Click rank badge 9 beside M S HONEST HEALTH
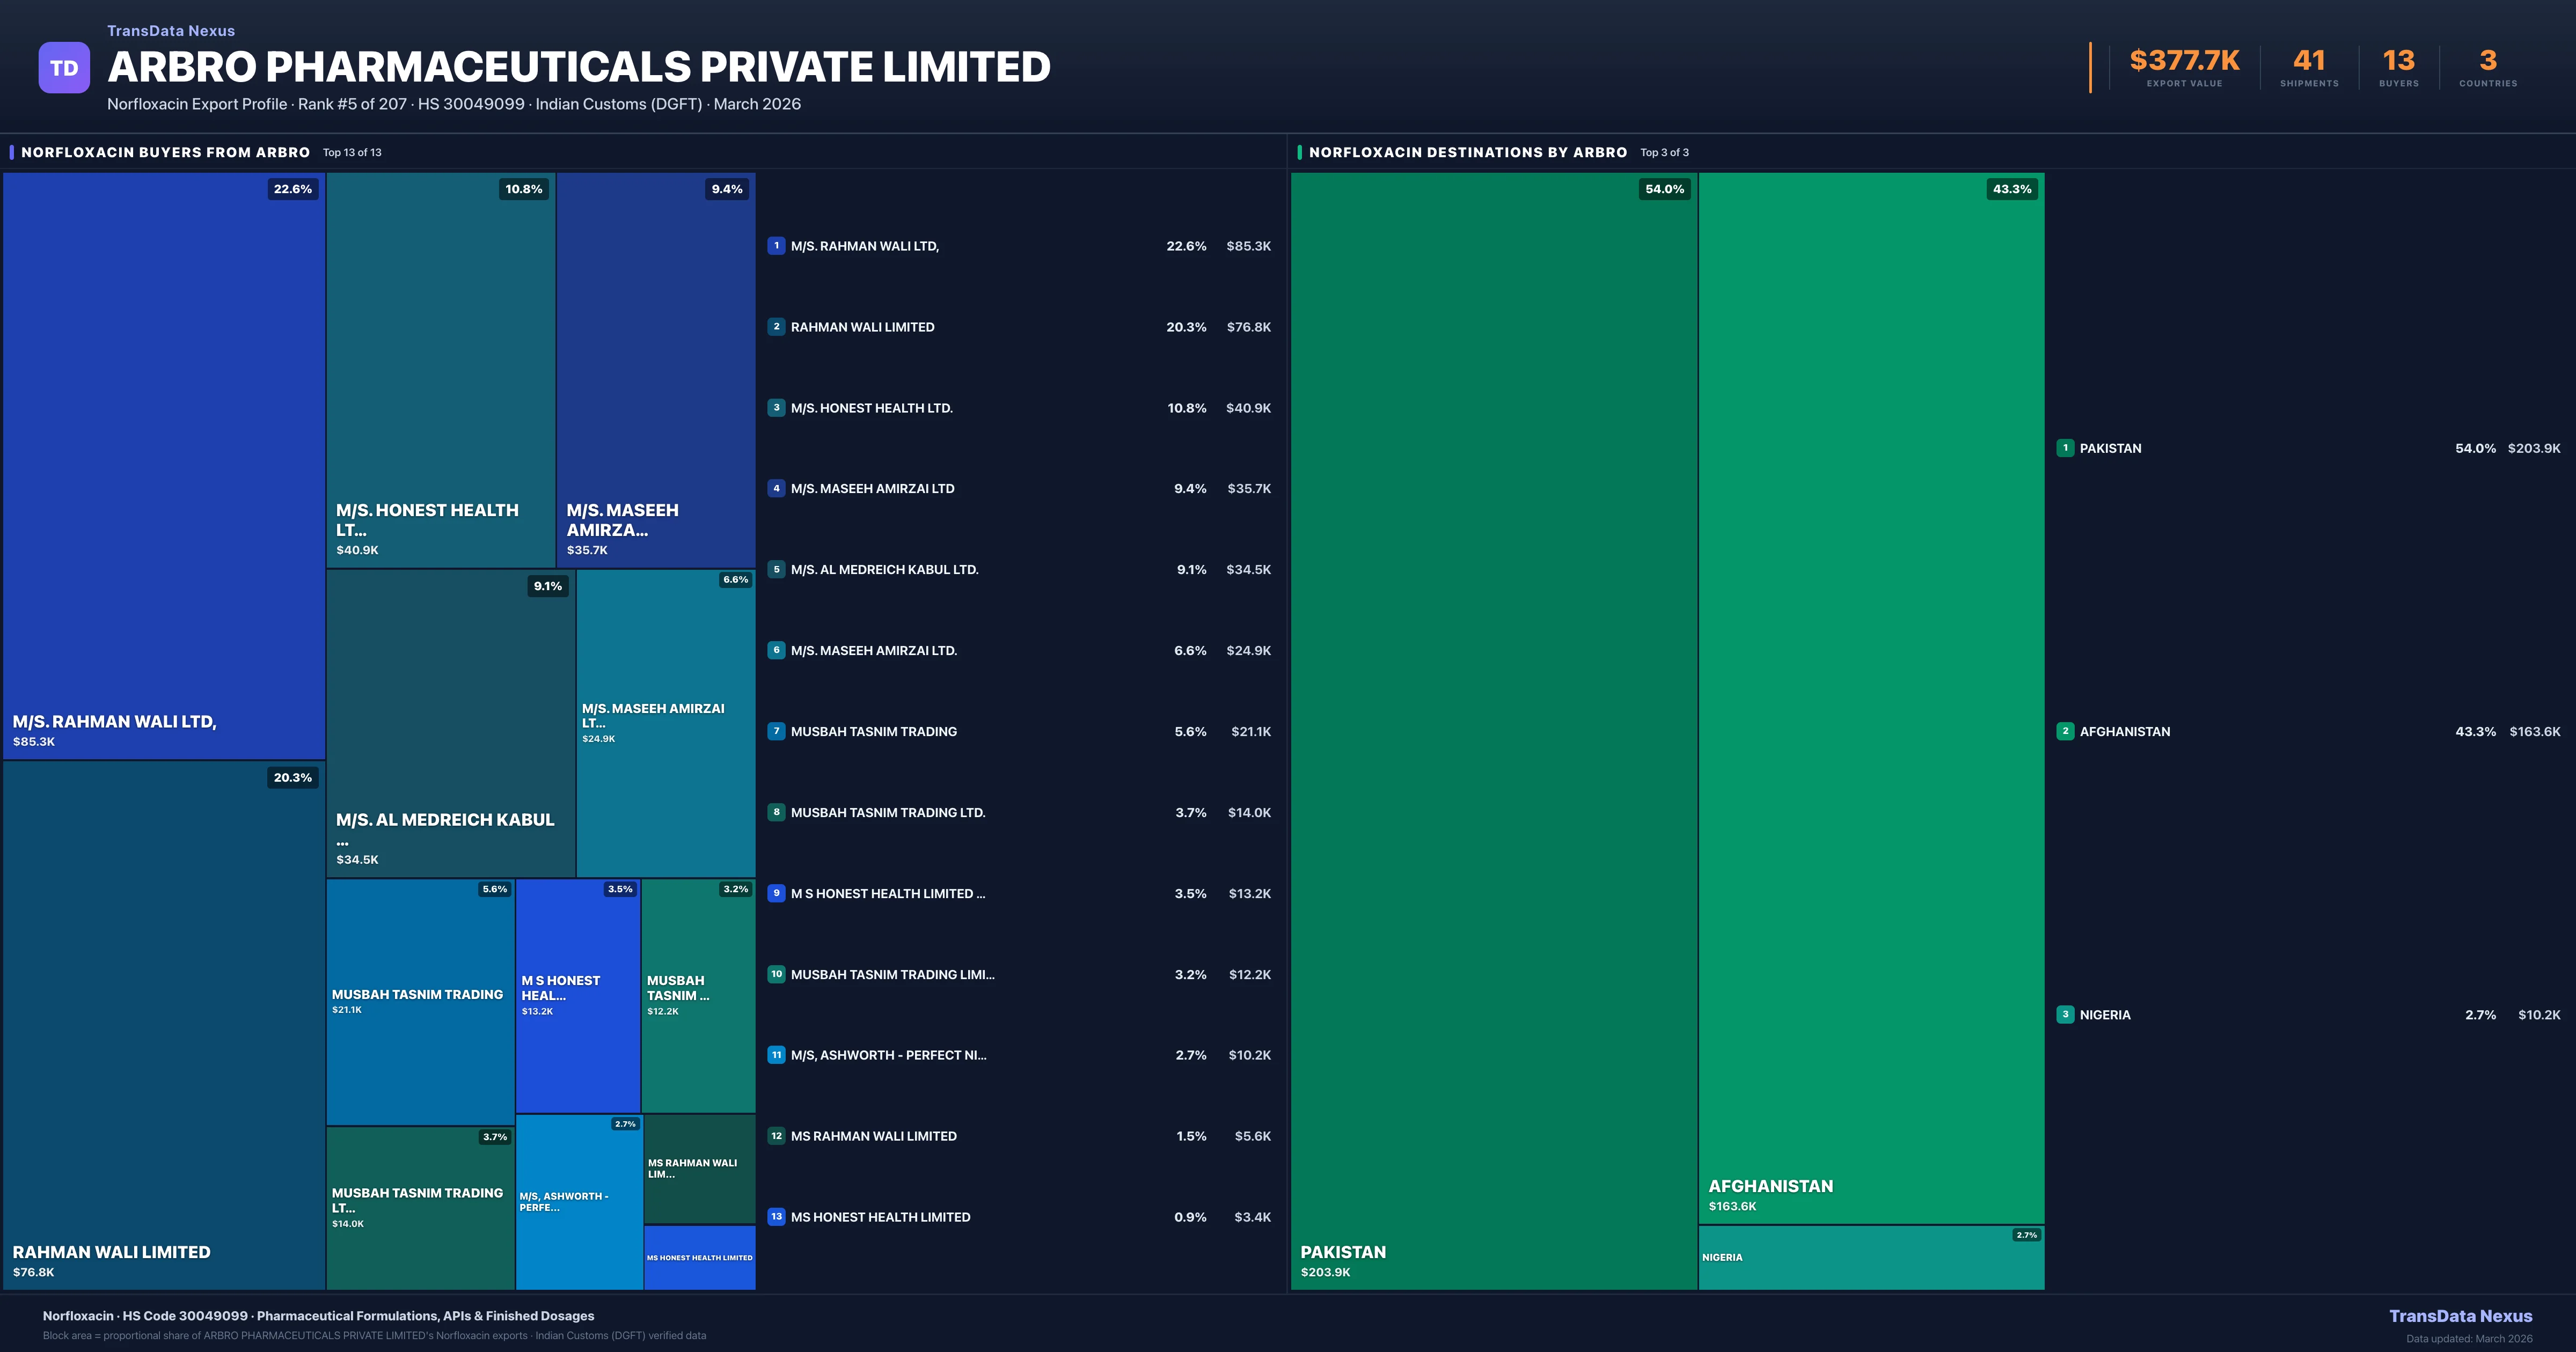Viewport: 2576px width, 1352px height. pyautogui.click(x=776, y=894)
